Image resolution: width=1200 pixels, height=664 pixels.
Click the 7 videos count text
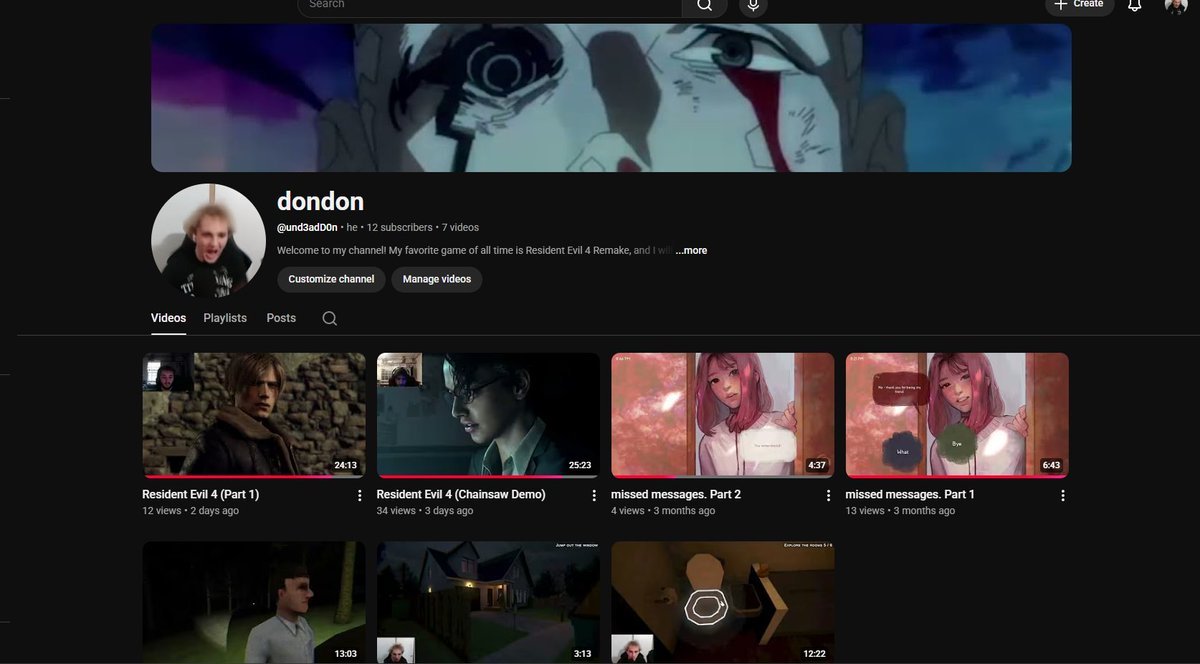pos(460,227)
